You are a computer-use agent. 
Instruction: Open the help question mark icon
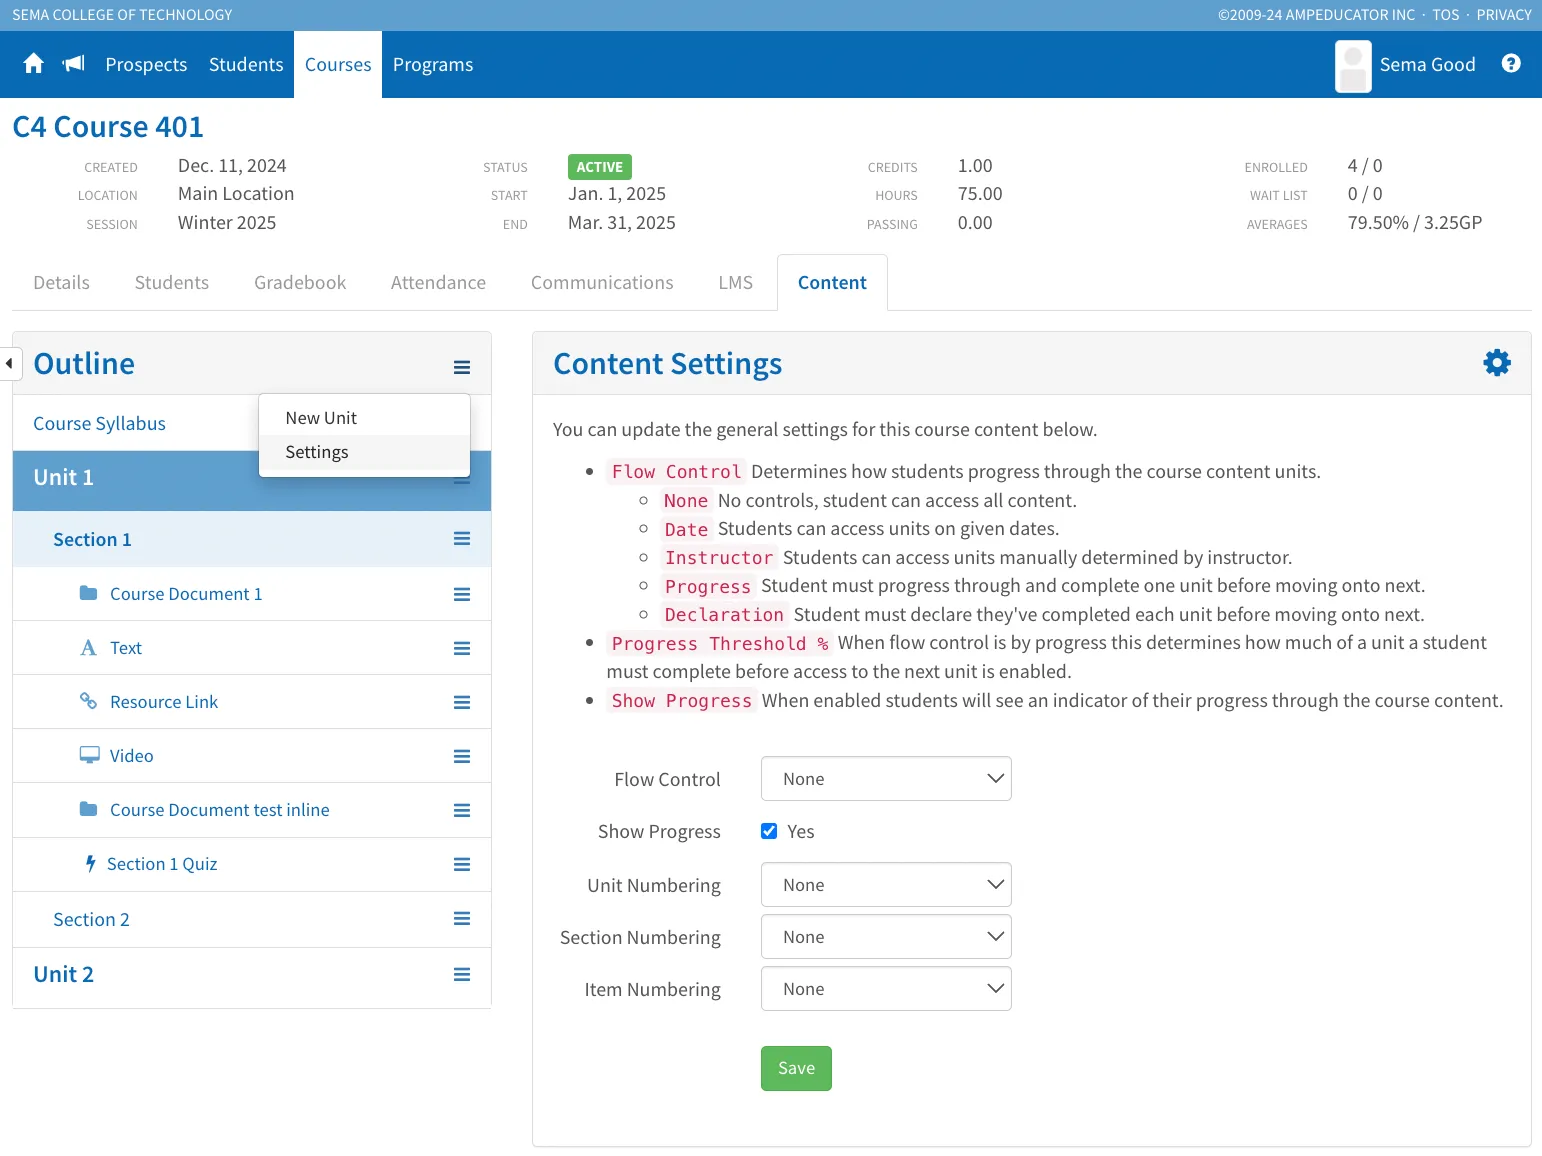1511,63
